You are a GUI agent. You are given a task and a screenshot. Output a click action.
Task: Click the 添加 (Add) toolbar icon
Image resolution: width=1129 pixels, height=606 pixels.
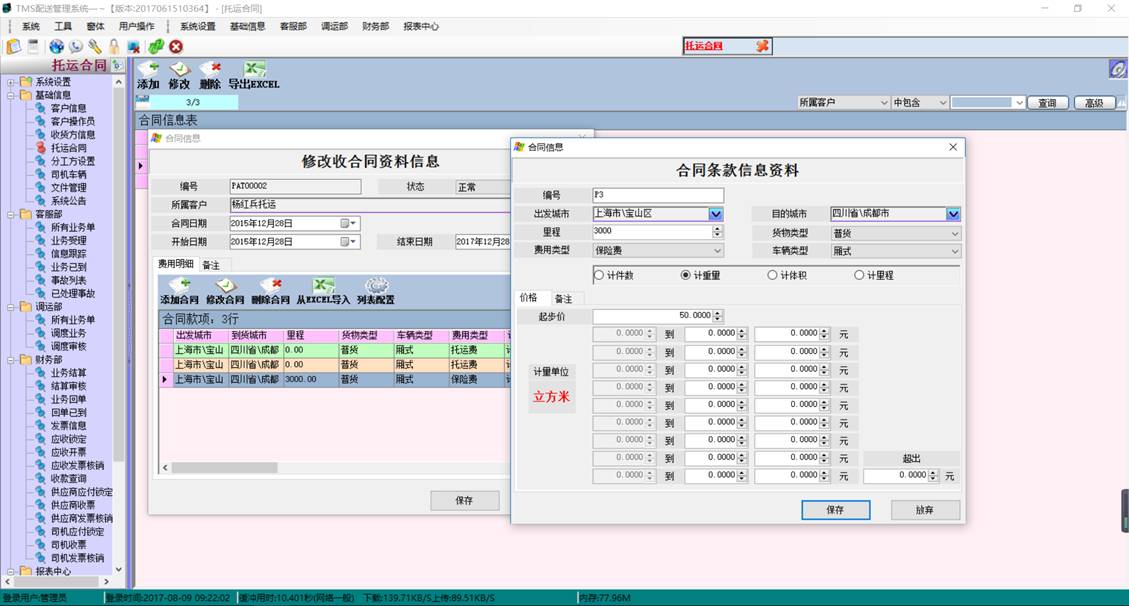148,70
